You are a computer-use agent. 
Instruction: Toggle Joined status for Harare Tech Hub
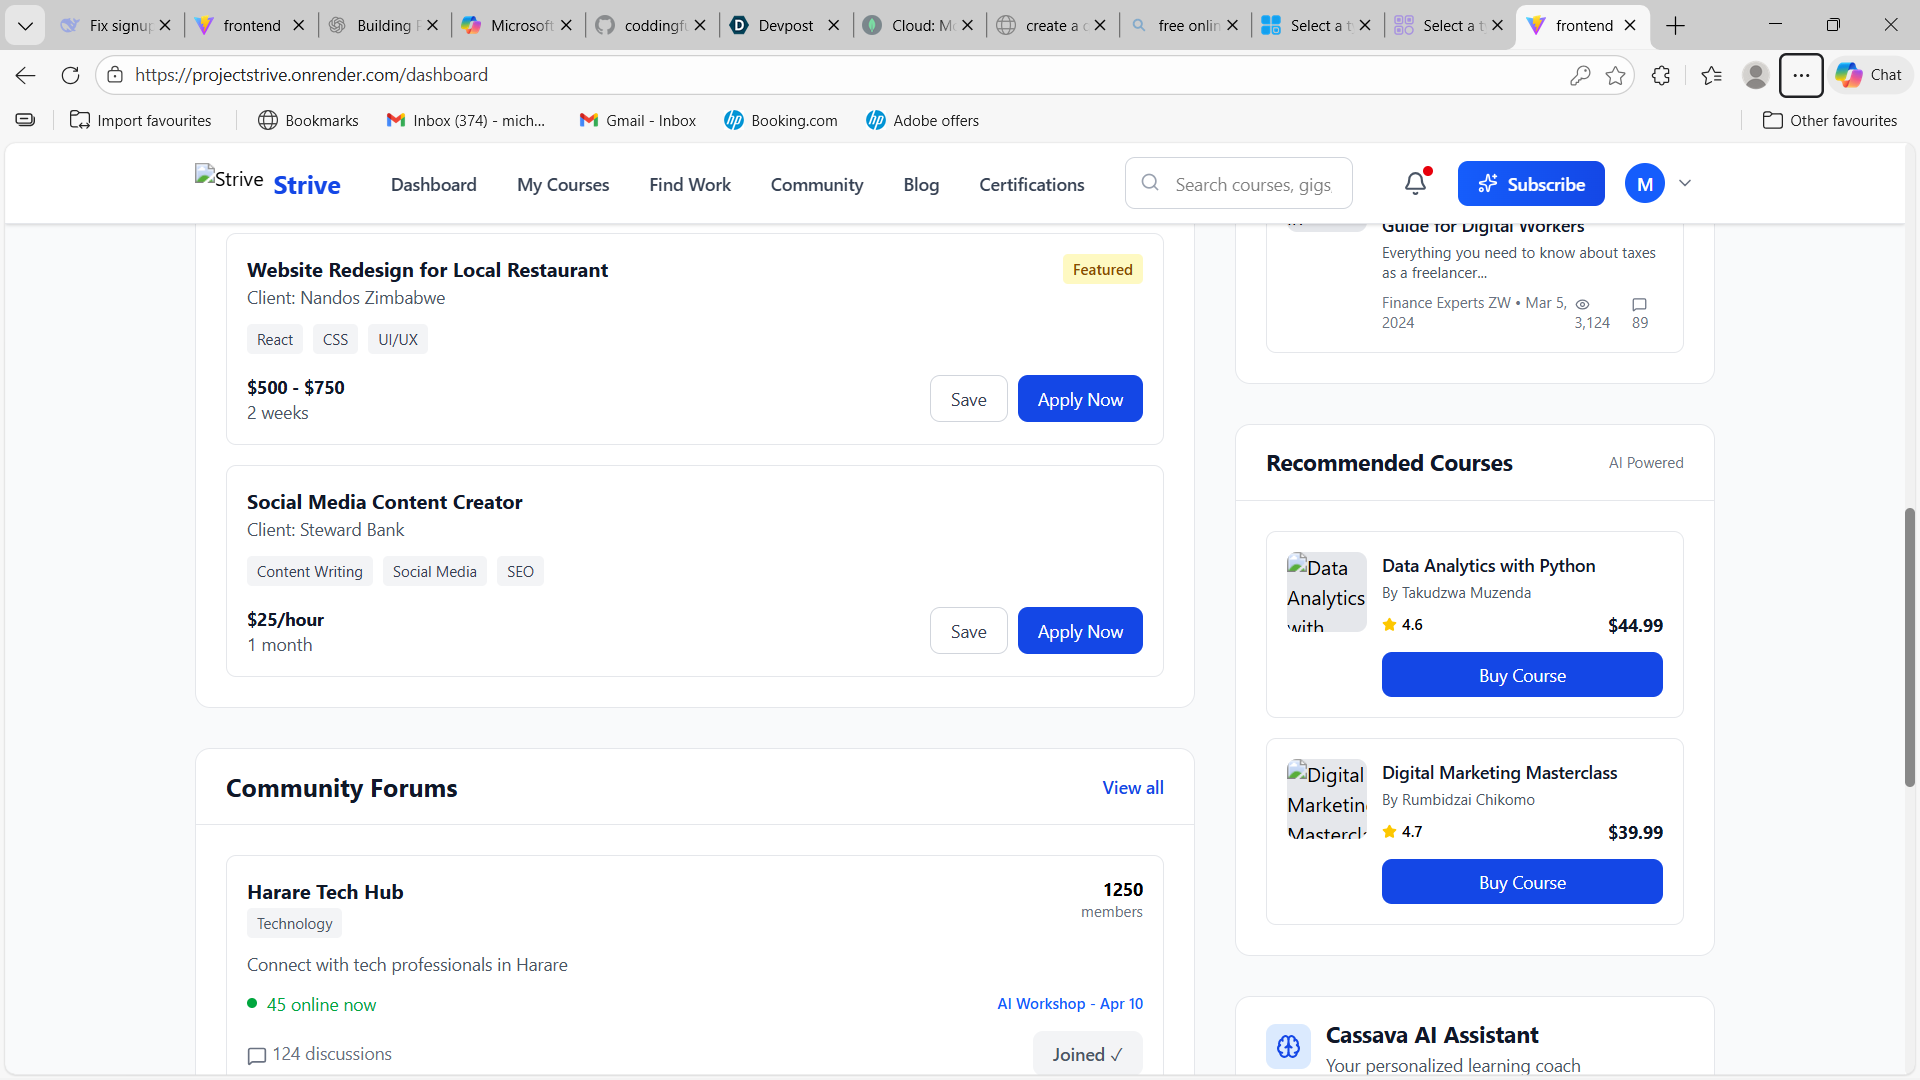[1087, 1054]
